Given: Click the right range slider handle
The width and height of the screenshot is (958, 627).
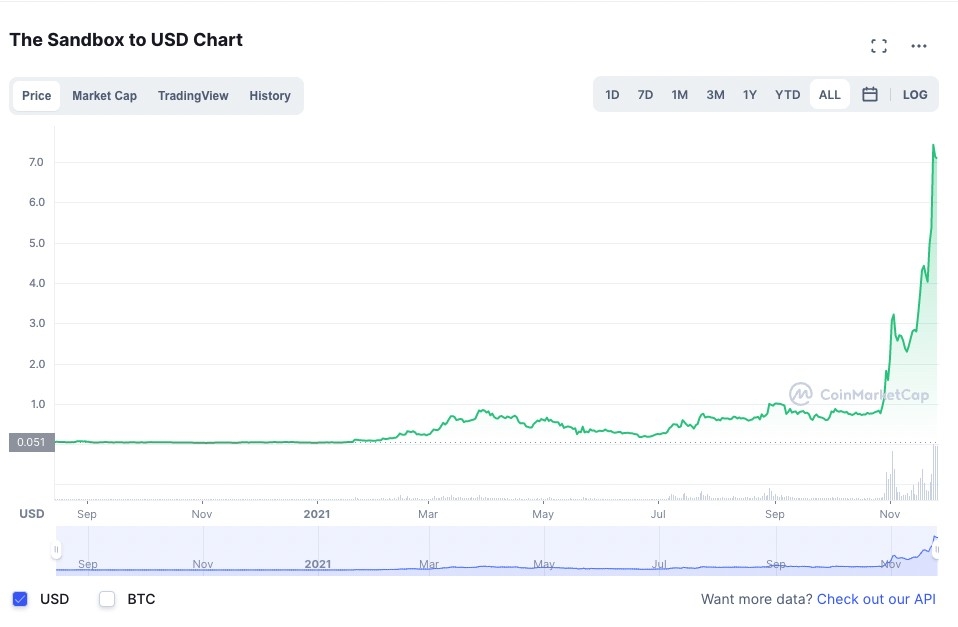Looking at the screenshot, I should 937,549.
